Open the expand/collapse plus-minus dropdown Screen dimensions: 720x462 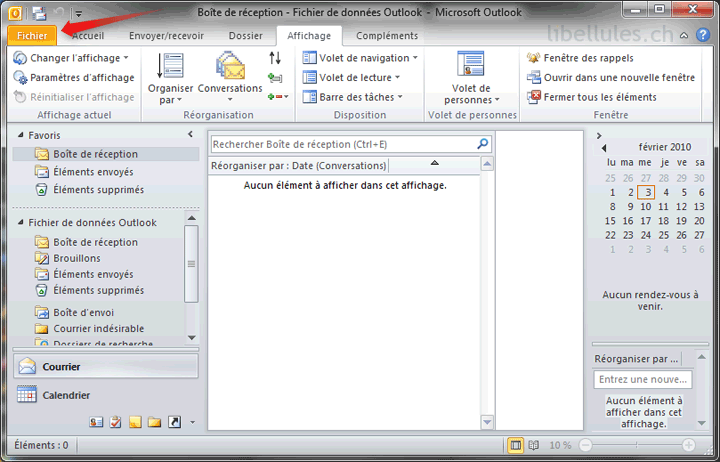point(278,97)
